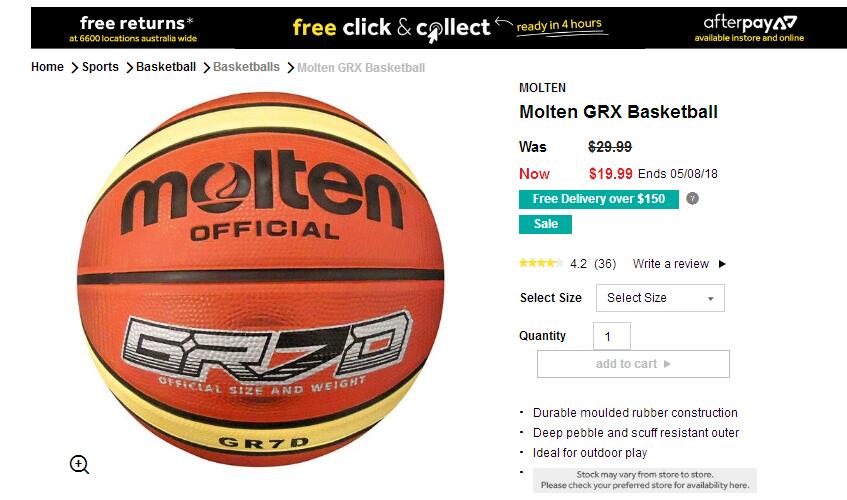Click the star rating icons
This screenshot has width=847, height=500.
coord(541,263)
